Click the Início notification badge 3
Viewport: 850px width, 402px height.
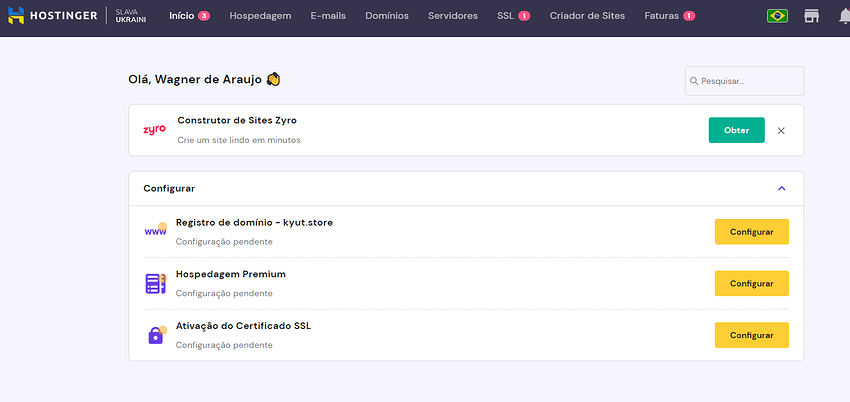tap(204, 16)
